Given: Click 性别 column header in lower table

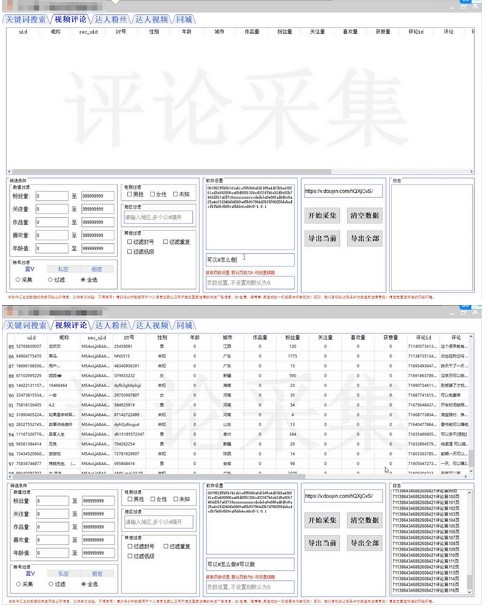Looking at the screenshot, I should pyautogui.click(x=162, y=337).
